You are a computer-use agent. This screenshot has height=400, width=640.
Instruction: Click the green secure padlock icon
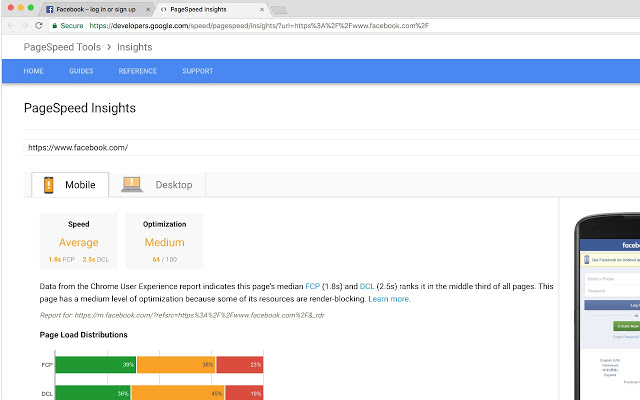(x=55, y=25)
